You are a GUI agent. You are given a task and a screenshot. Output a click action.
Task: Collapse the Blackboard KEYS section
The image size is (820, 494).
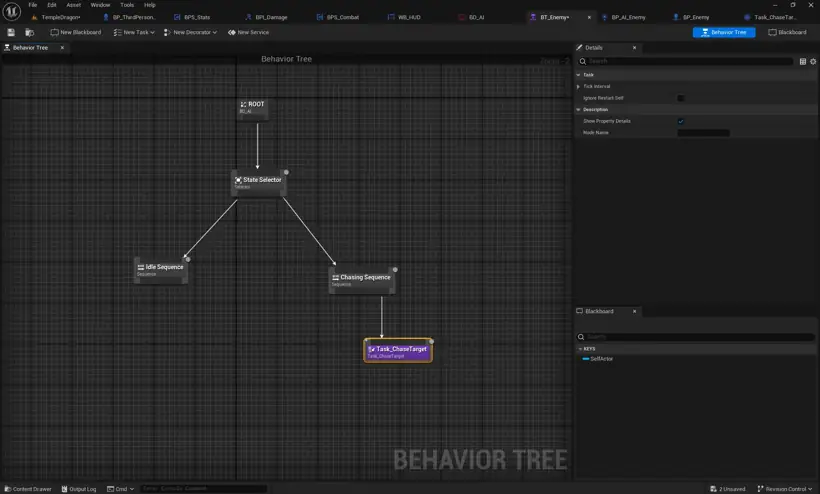[x=580, y=349]
